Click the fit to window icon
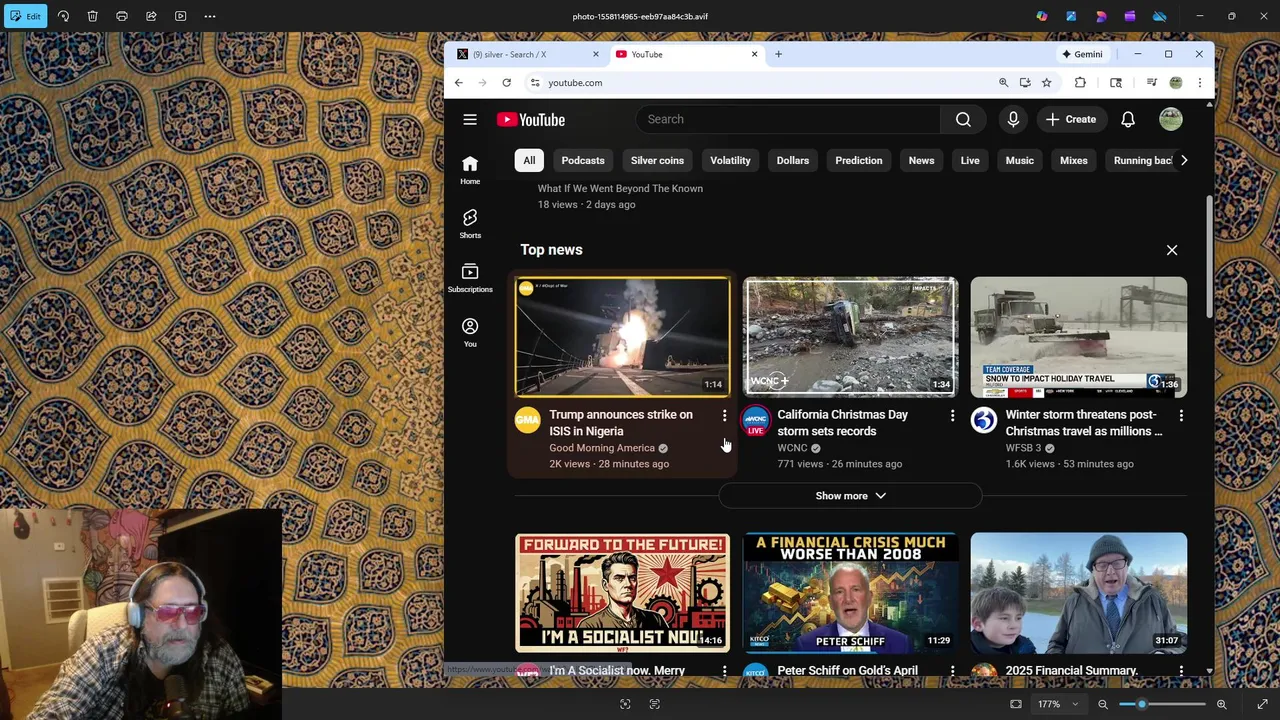Viewport: 1280px width, 720px height. pyautogui.click(x=1016, y=704)
